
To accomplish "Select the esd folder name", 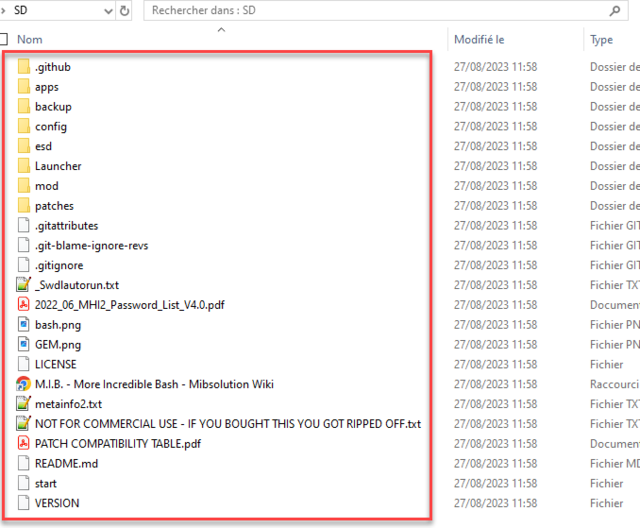I will (43, 146).
